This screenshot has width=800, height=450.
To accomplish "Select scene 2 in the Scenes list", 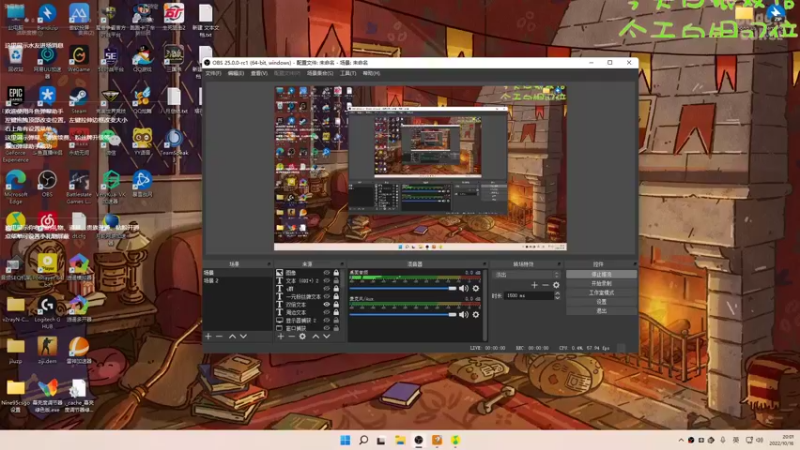I will (x=237, y=281).
